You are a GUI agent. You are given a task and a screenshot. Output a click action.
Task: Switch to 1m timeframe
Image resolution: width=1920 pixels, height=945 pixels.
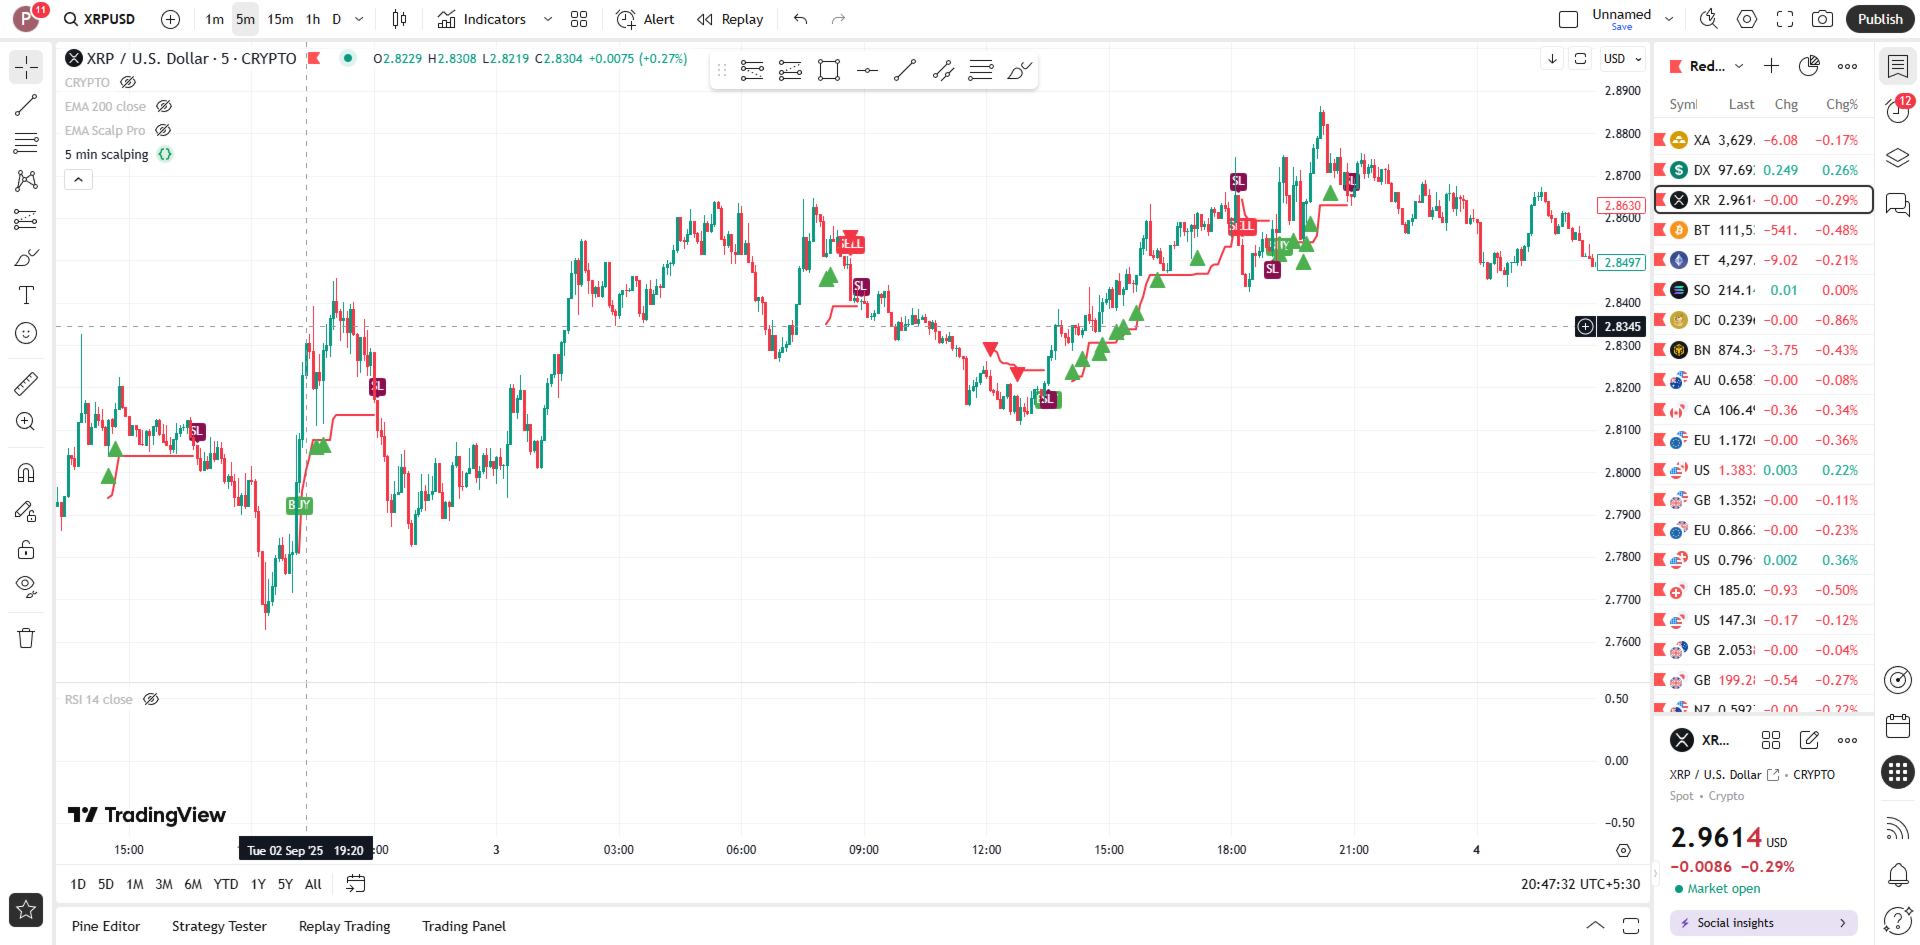(x=215, y=19)
